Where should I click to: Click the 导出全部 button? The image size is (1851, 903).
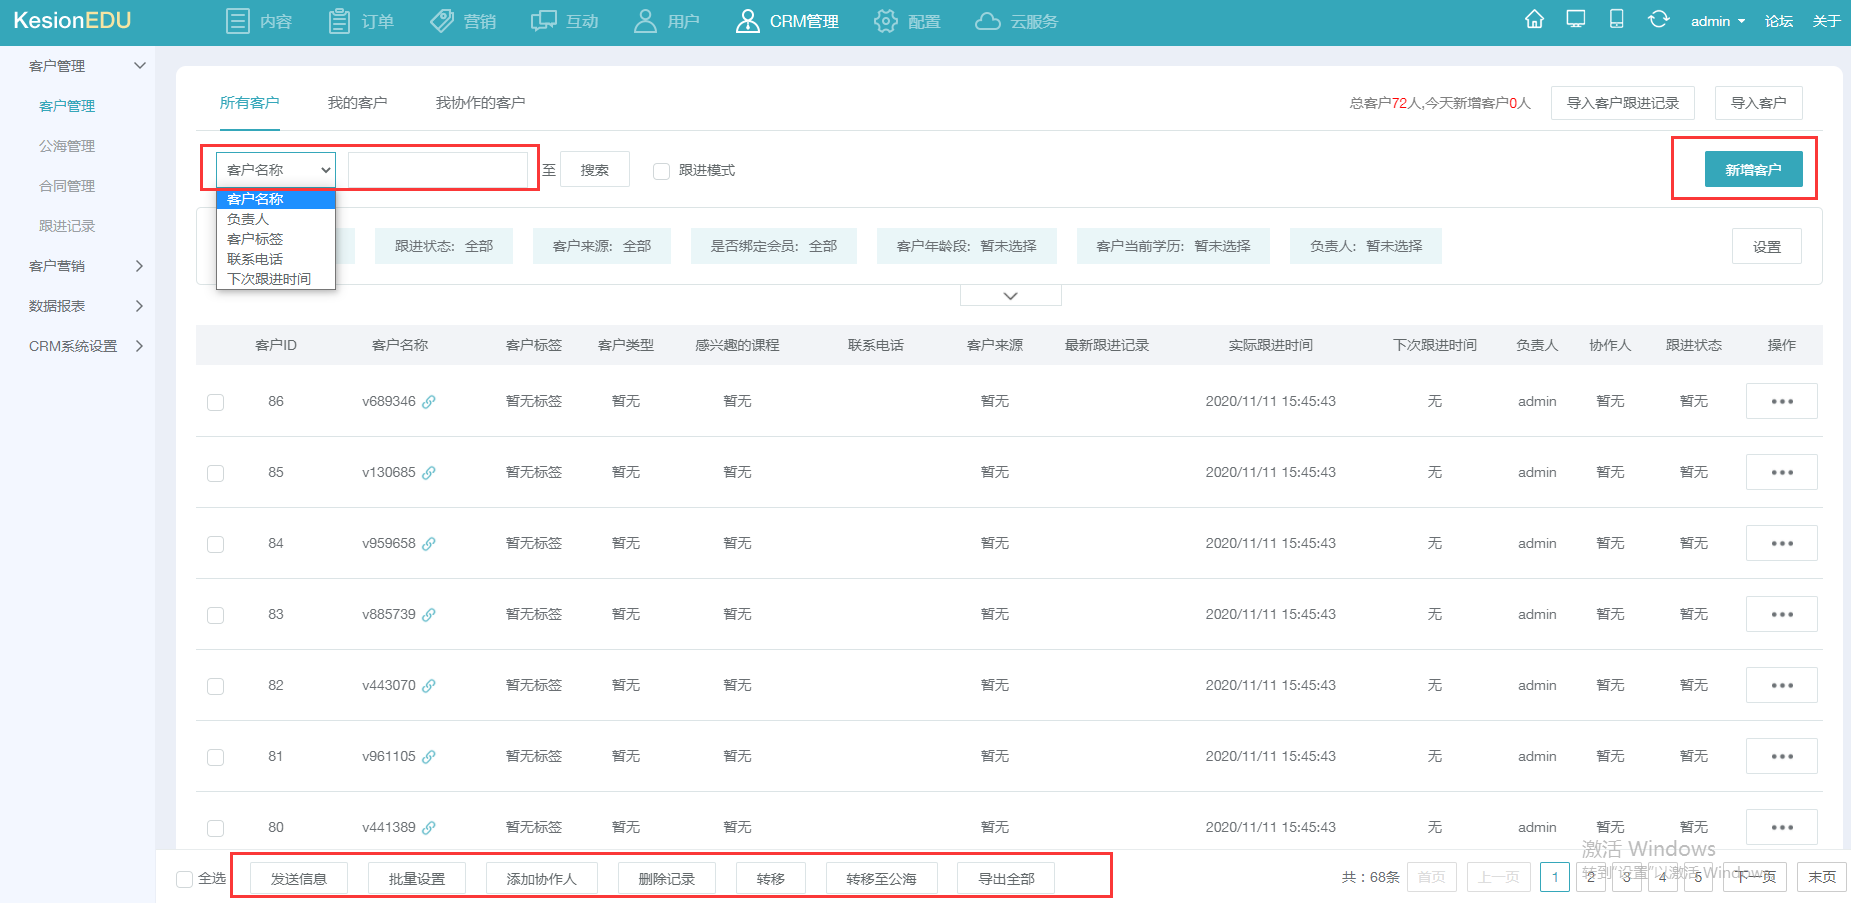click(x=1006, y=879)
